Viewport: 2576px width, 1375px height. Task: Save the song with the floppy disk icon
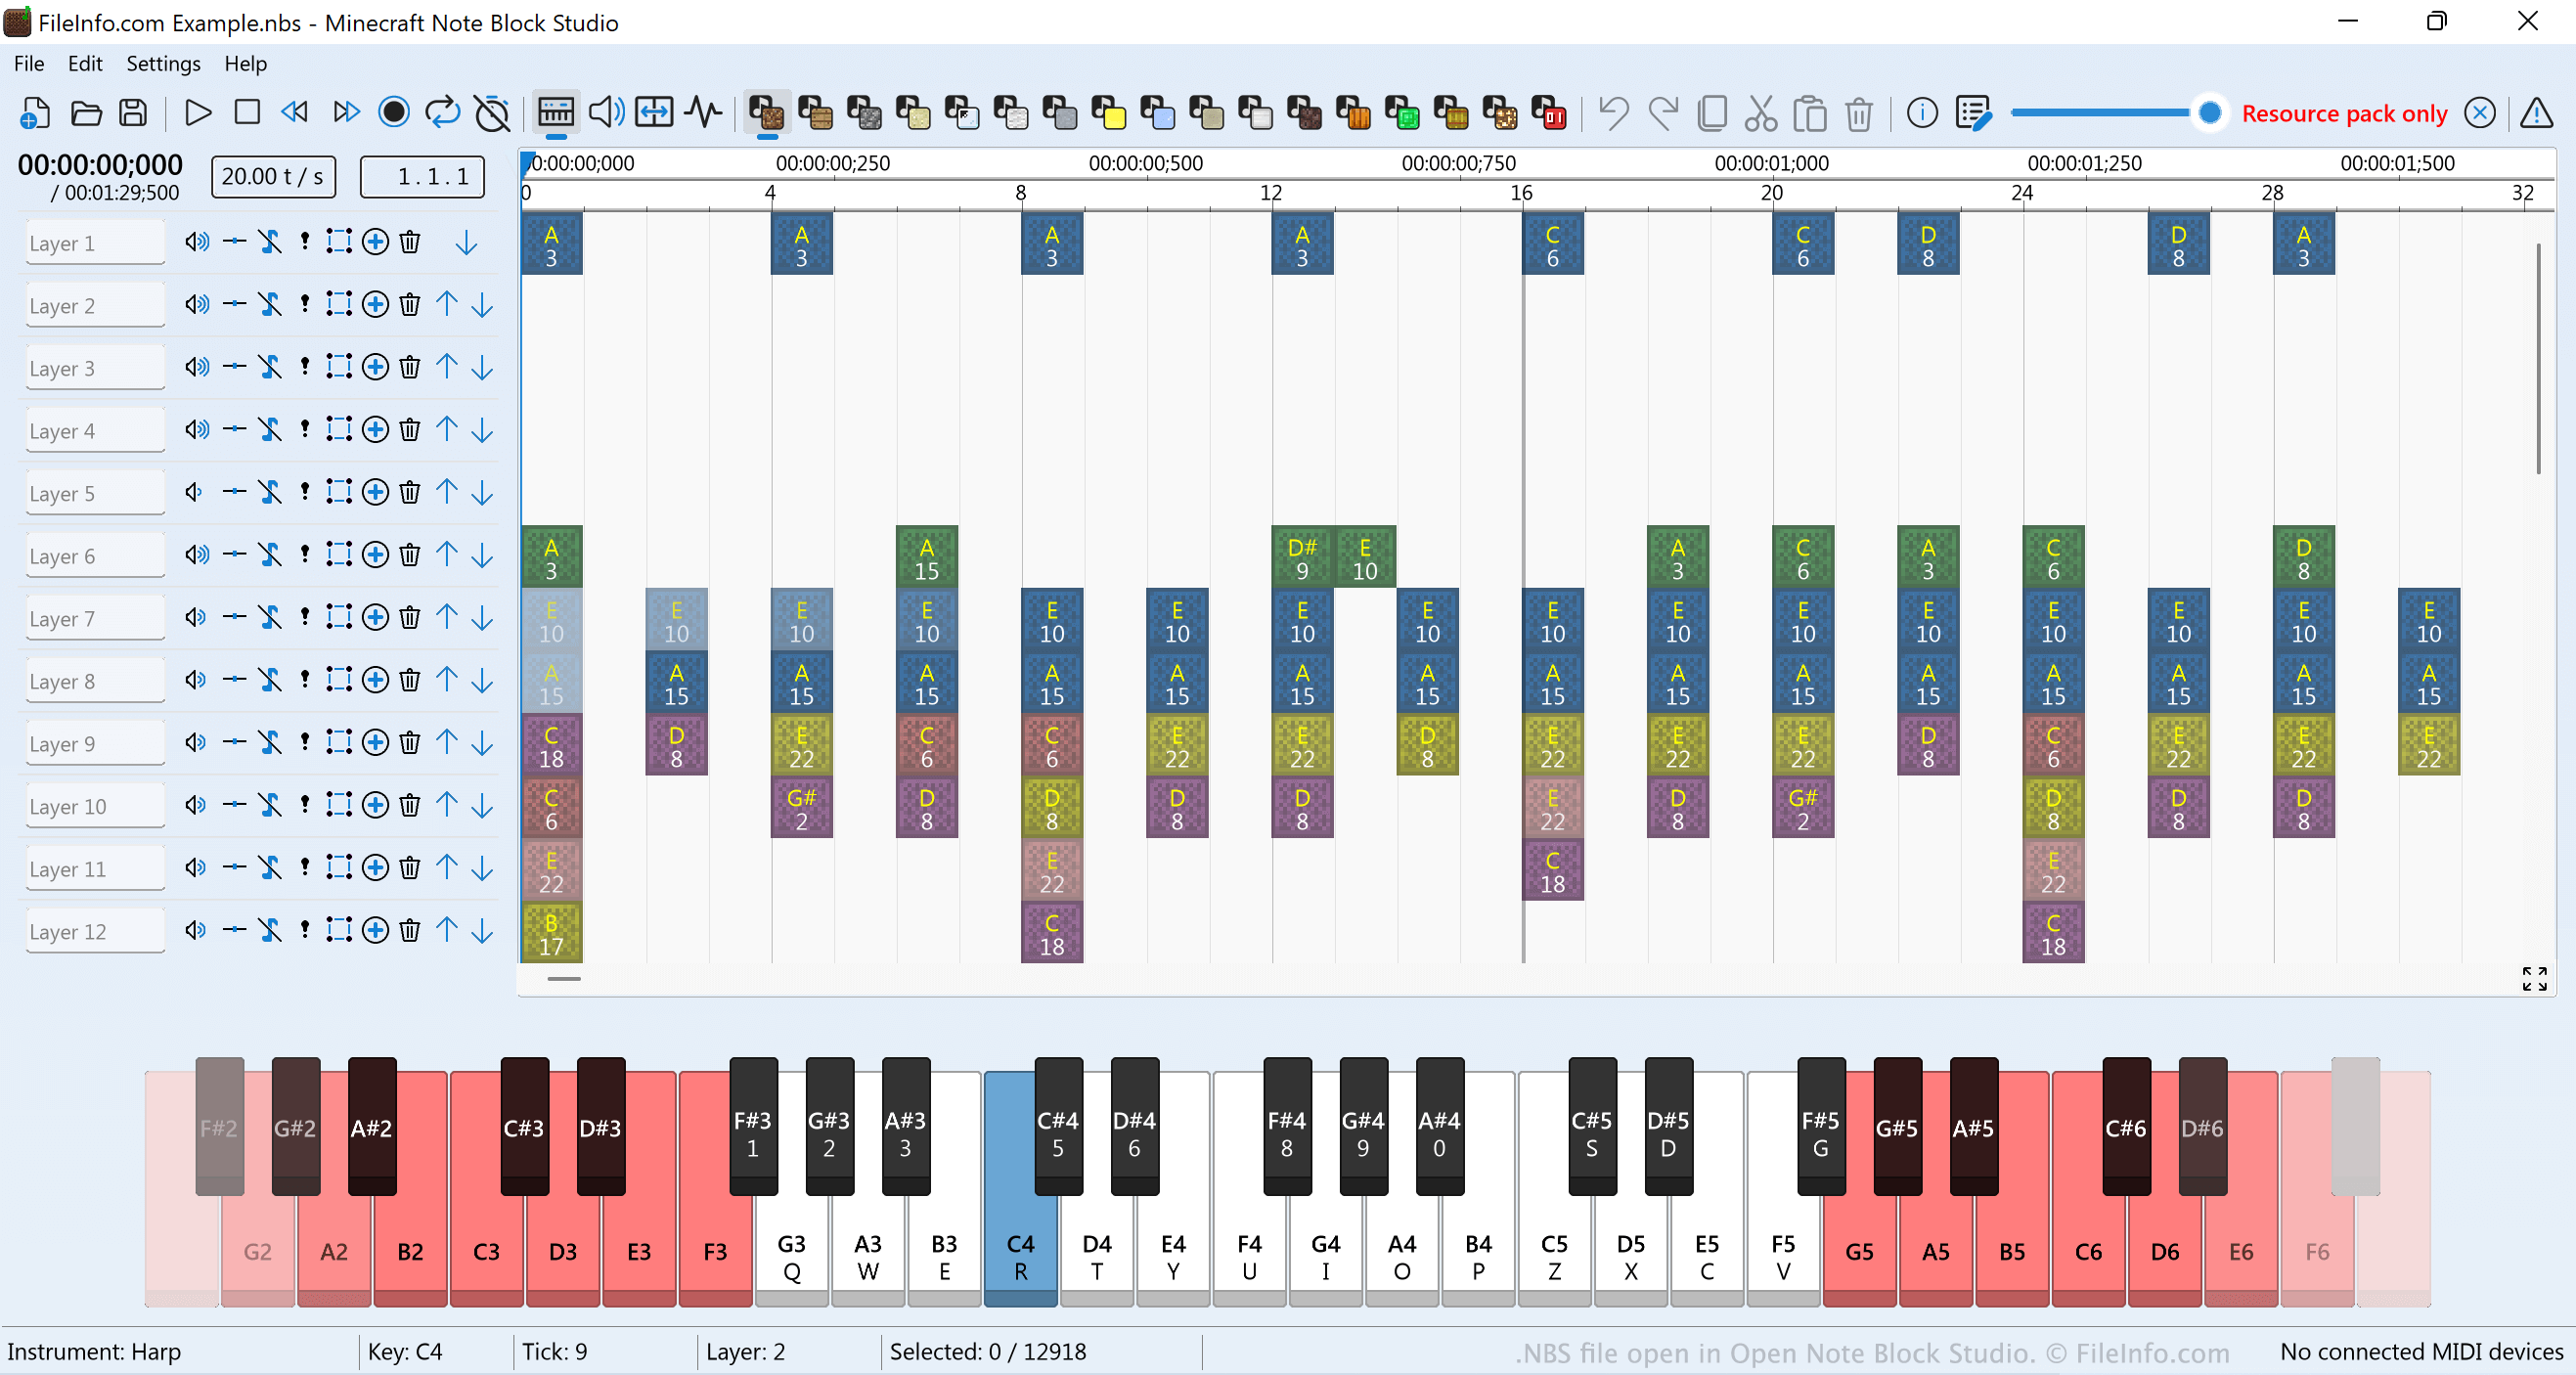[x=133, y=113]
